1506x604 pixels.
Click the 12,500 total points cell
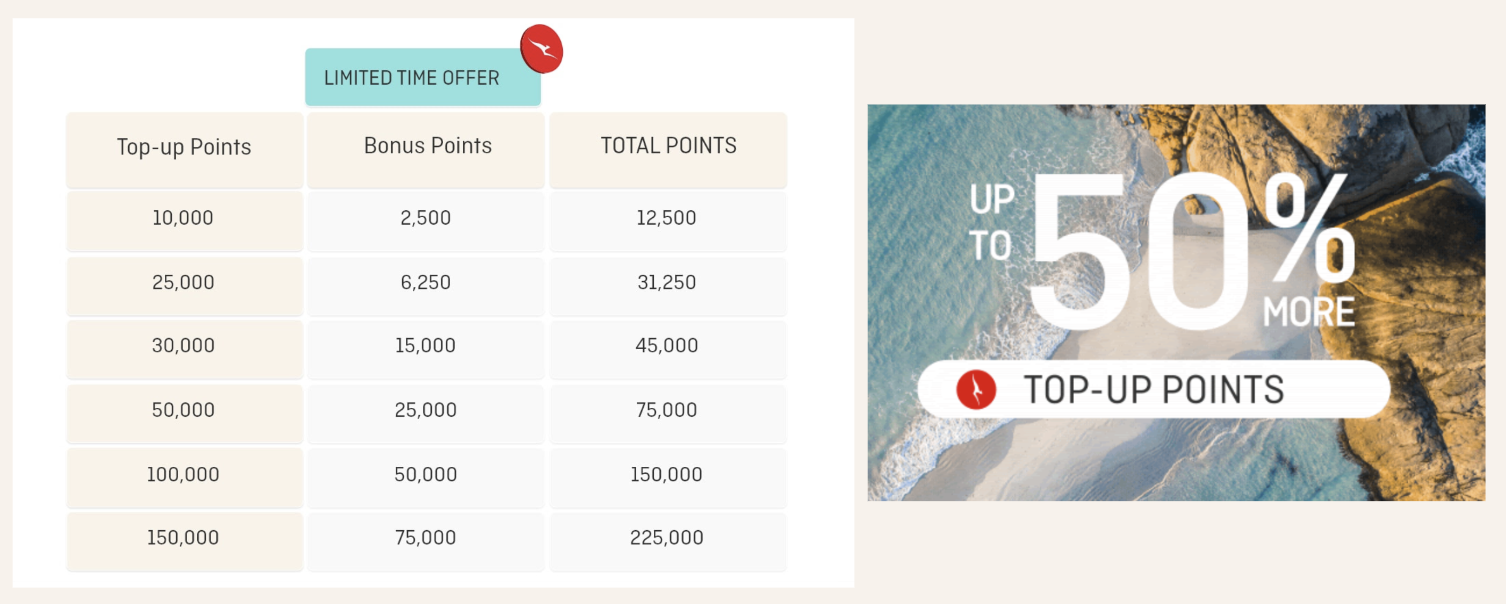pos(668,219)
